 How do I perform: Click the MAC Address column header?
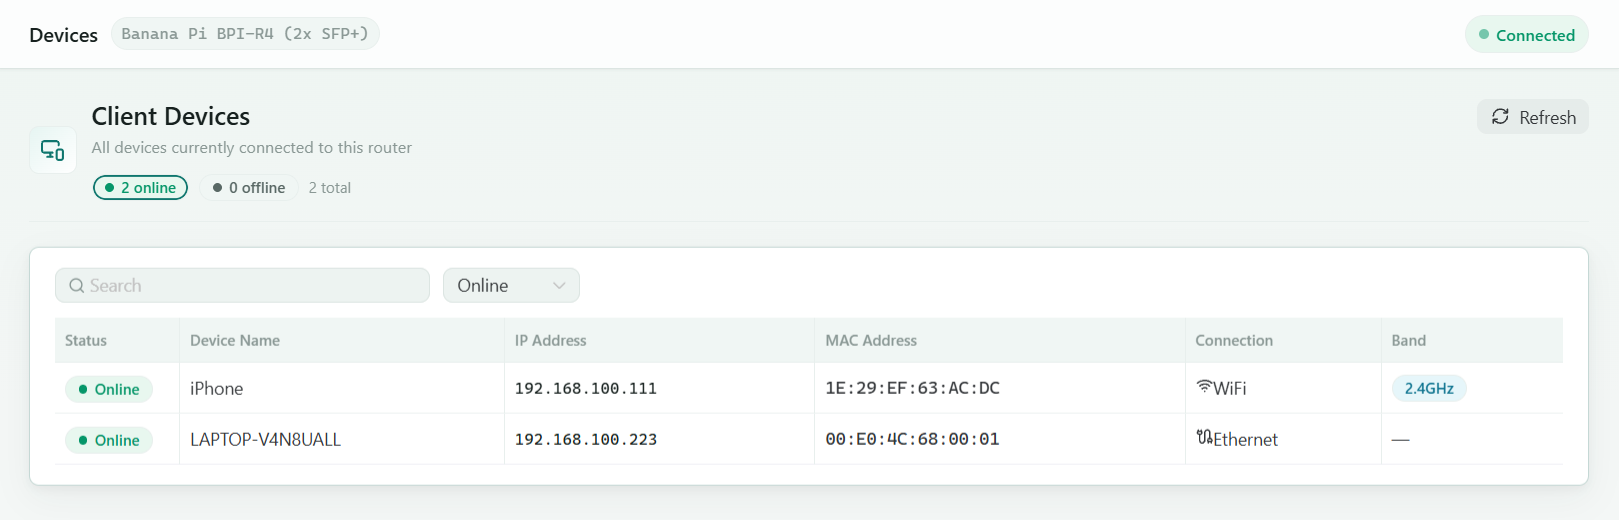[x=871, y=340]
